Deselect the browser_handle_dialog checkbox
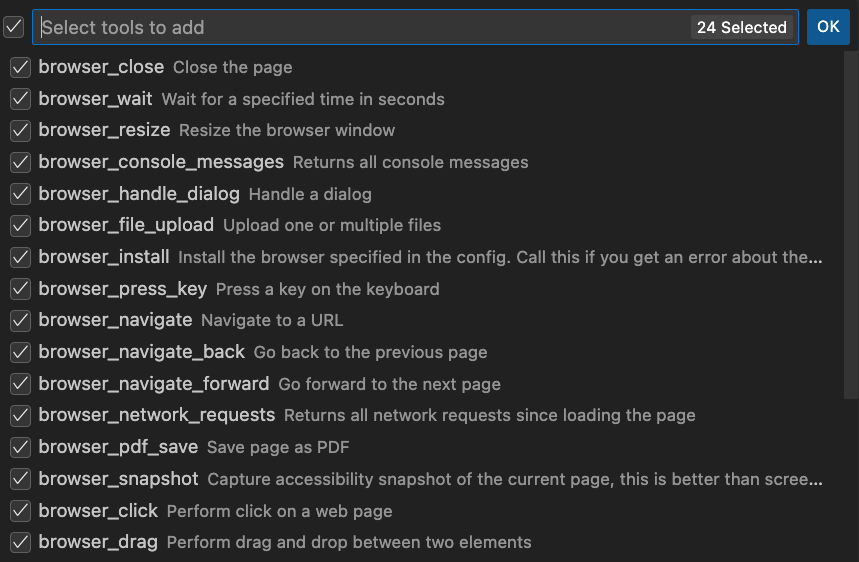This screenshot has height=562, width=859. pyautogui.click(x=20, y=194)
